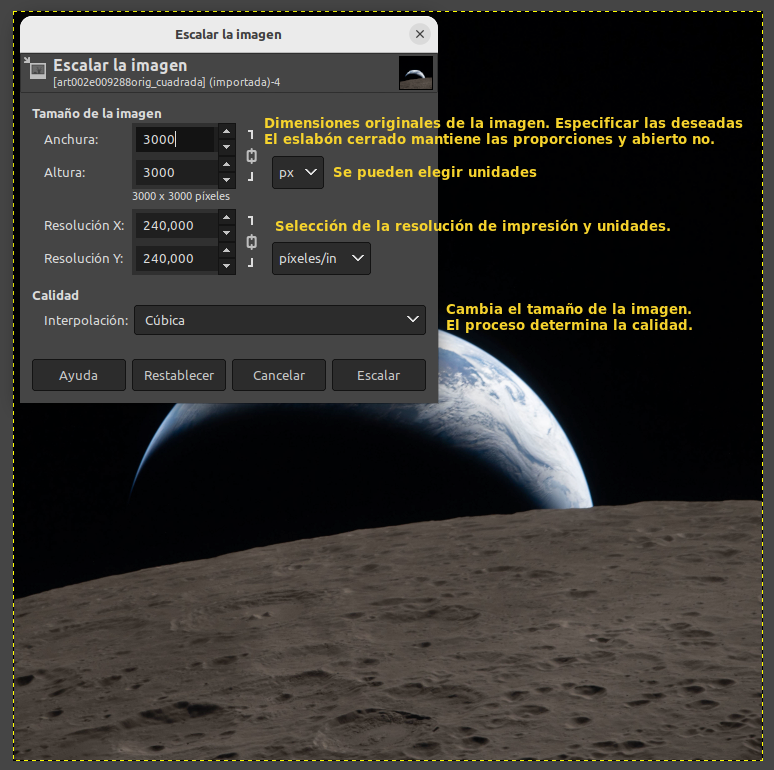Click the scale image icon in dialog header
Viewport: 774px width, 770px height.
coord(37,71)
